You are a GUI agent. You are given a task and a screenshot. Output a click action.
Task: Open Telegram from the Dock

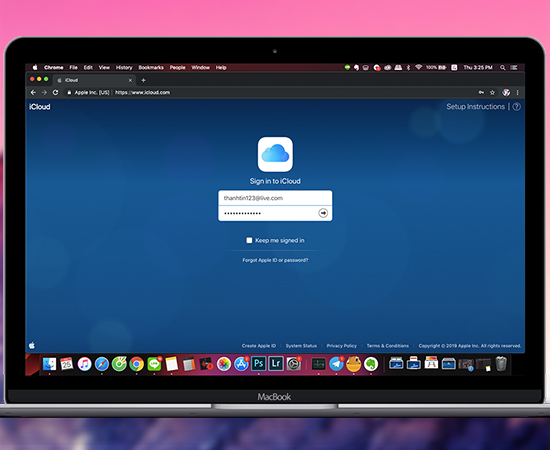click(x=336, y=364)
